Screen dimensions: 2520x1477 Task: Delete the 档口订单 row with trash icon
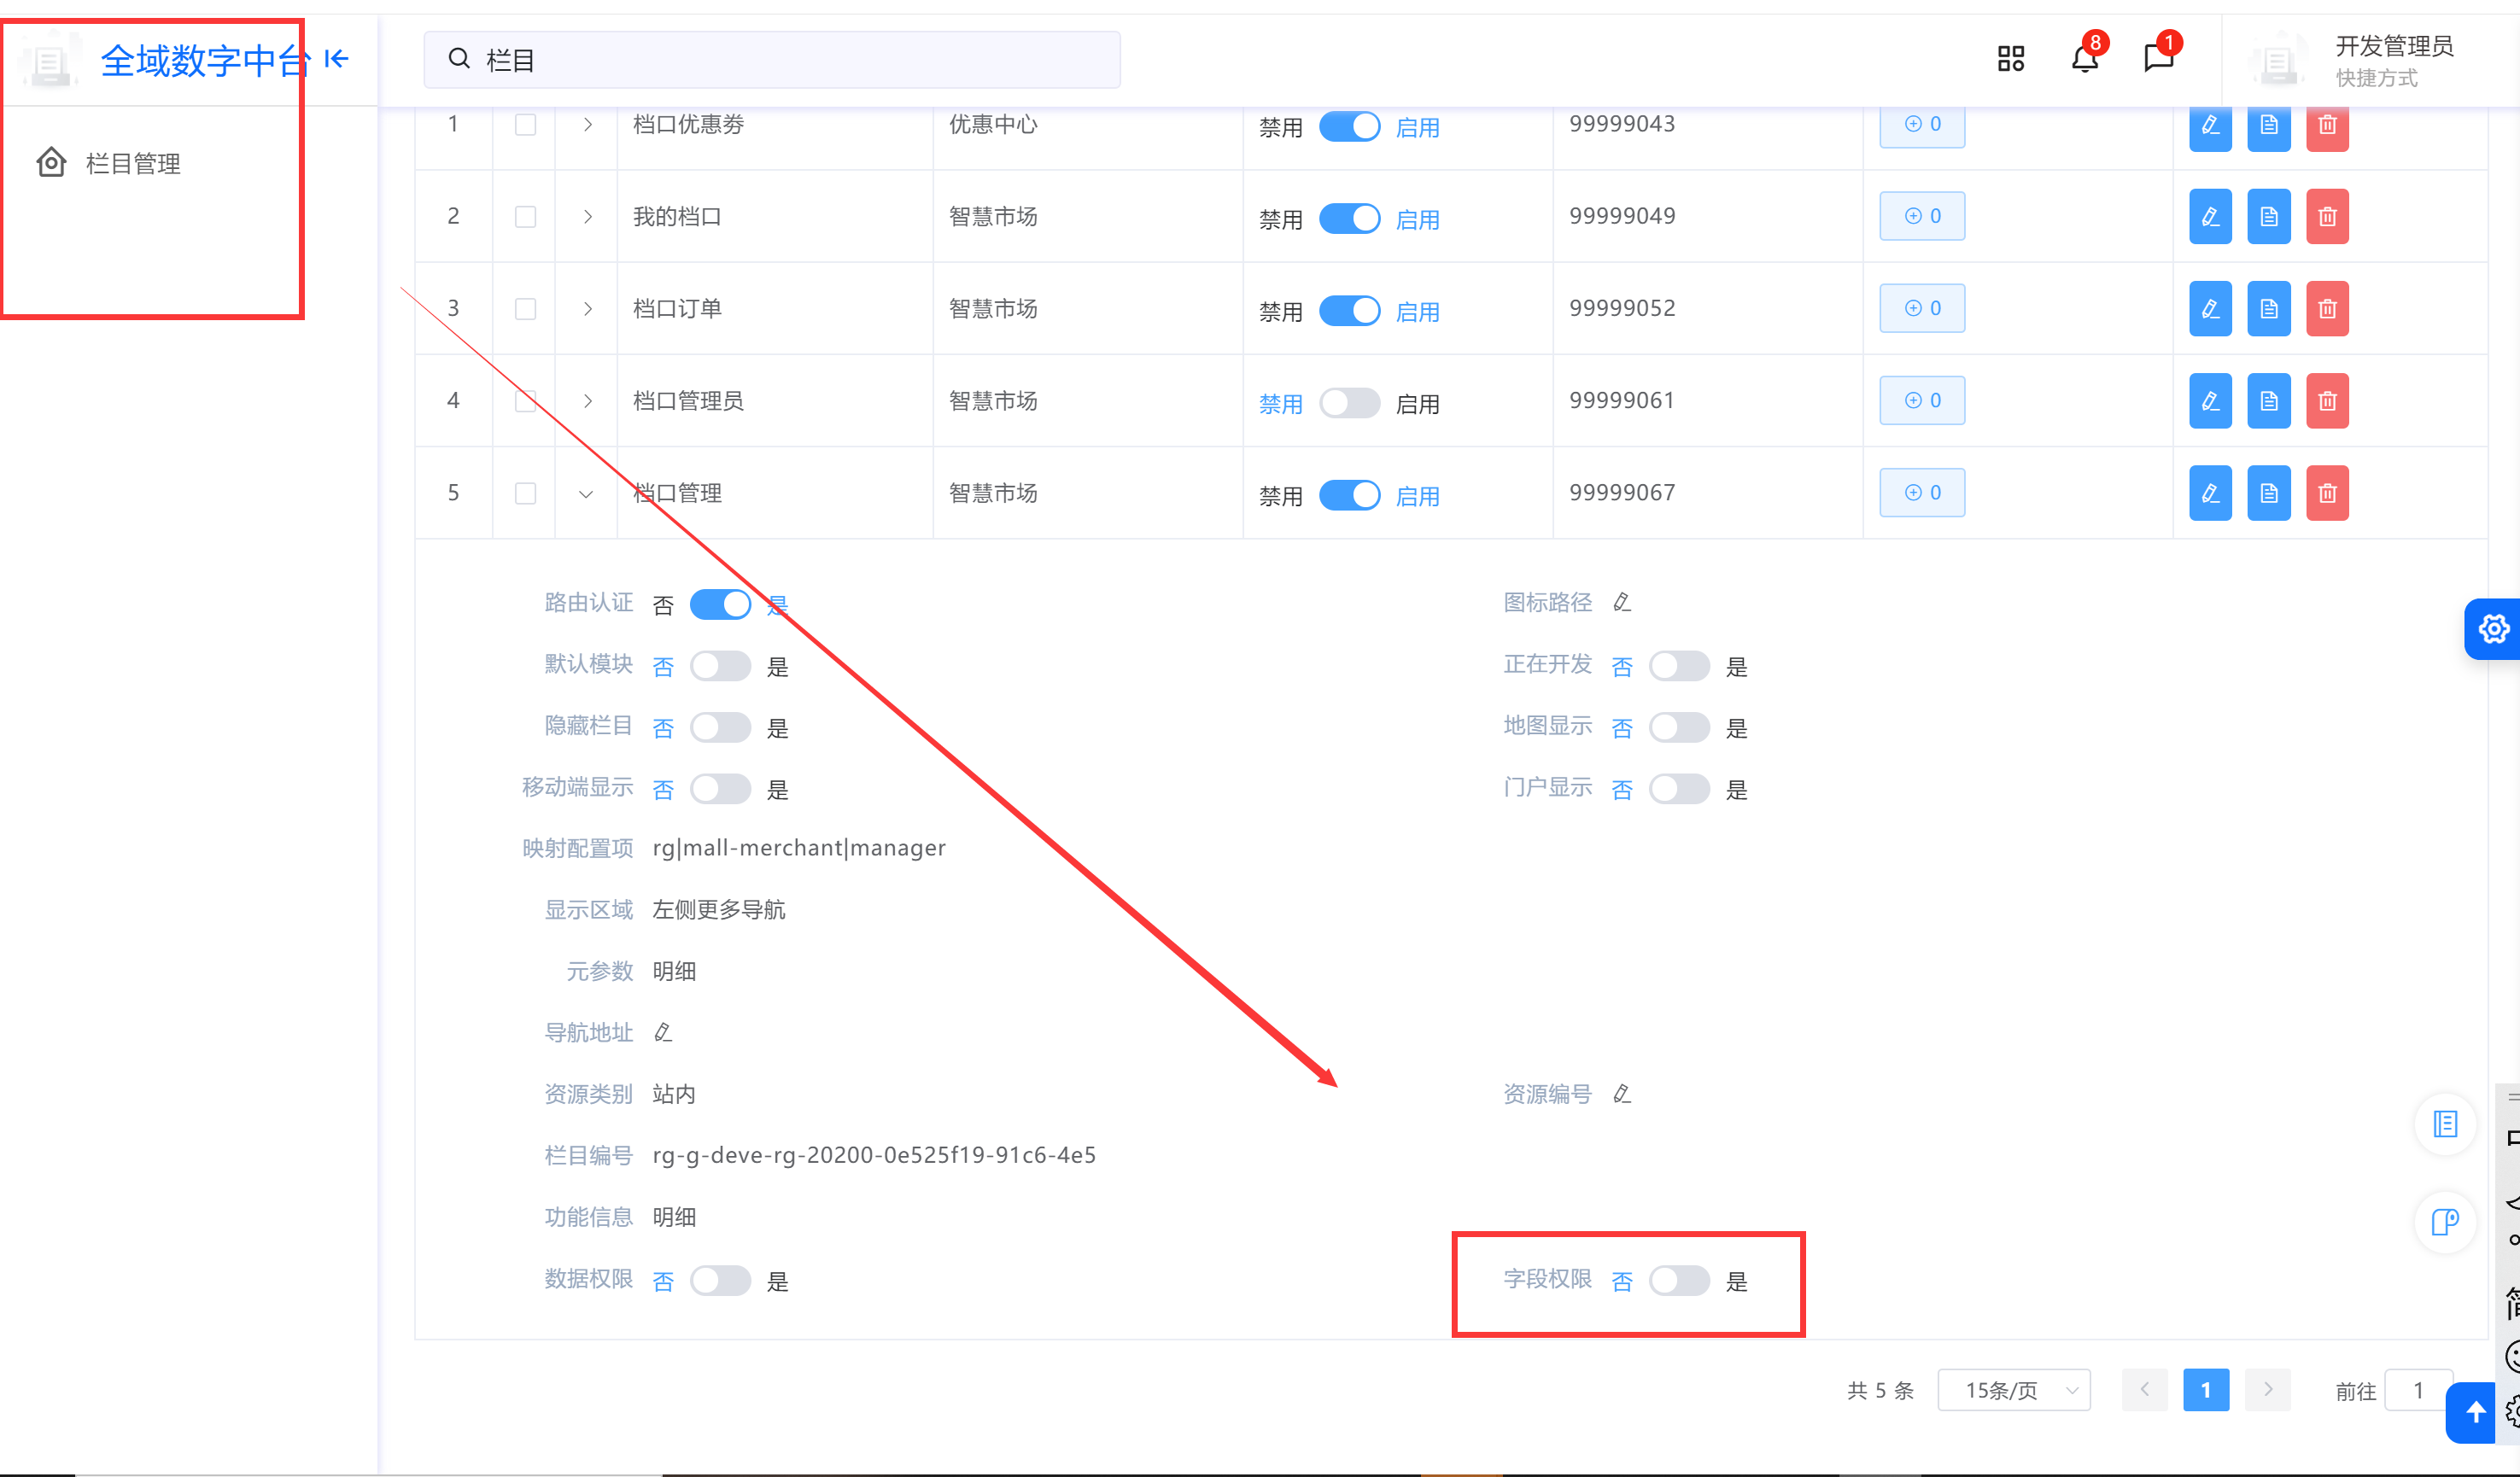pyautogui.click(x=2326, y=308)
